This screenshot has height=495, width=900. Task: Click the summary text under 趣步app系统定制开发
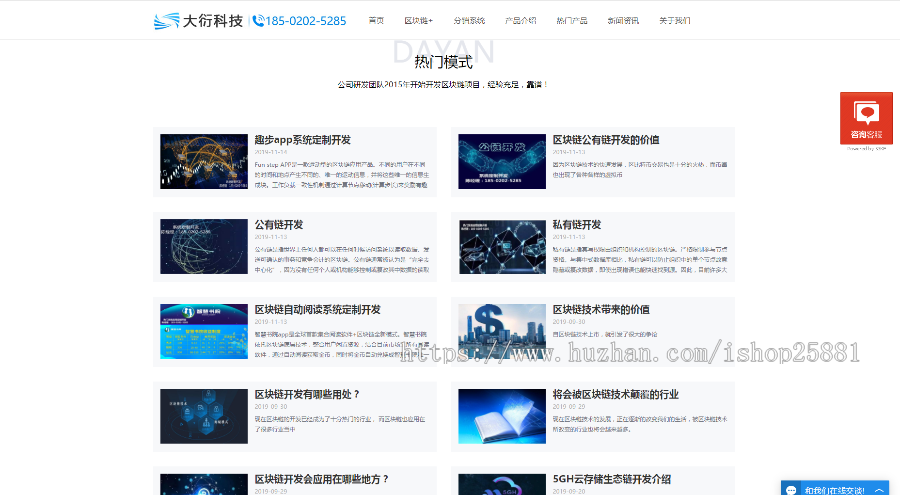(x=342, y=175)
